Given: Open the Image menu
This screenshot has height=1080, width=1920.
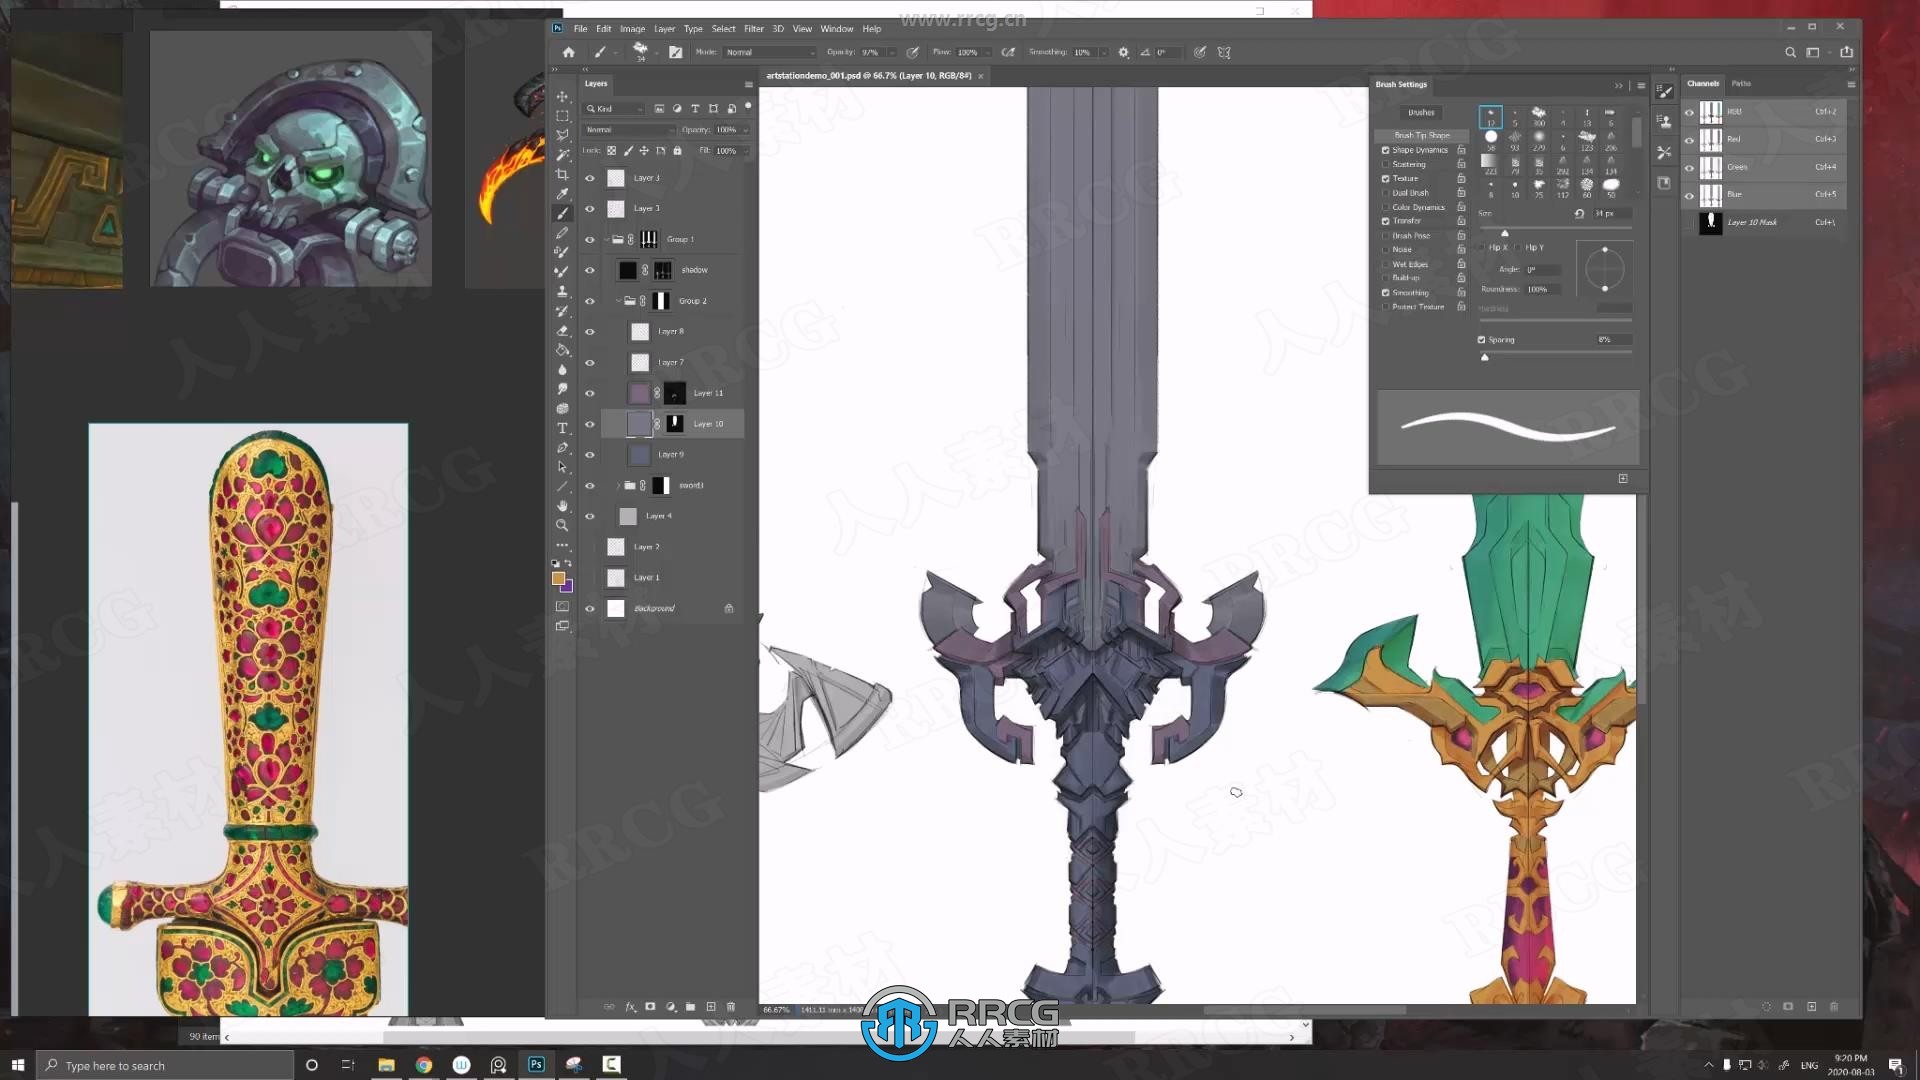Looking at the screenshot, I should (632, 29).
